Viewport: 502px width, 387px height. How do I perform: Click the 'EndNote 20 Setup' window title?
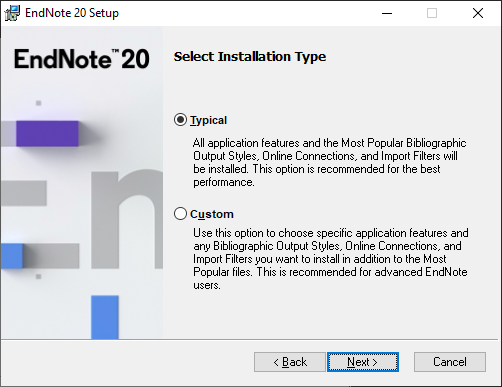[72, 13]
